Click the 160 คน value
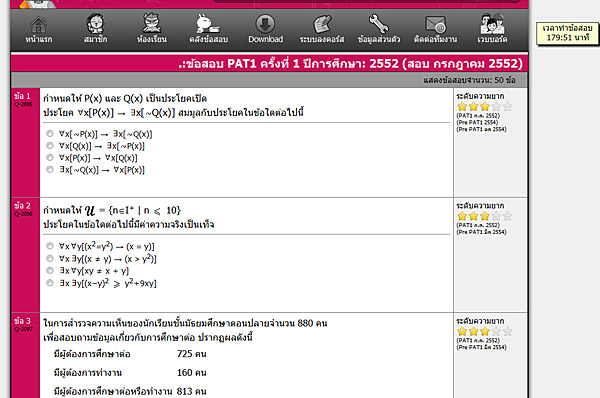Image resolution: width=600 pixels, height=398 pixels. click(x=191, y=372)
